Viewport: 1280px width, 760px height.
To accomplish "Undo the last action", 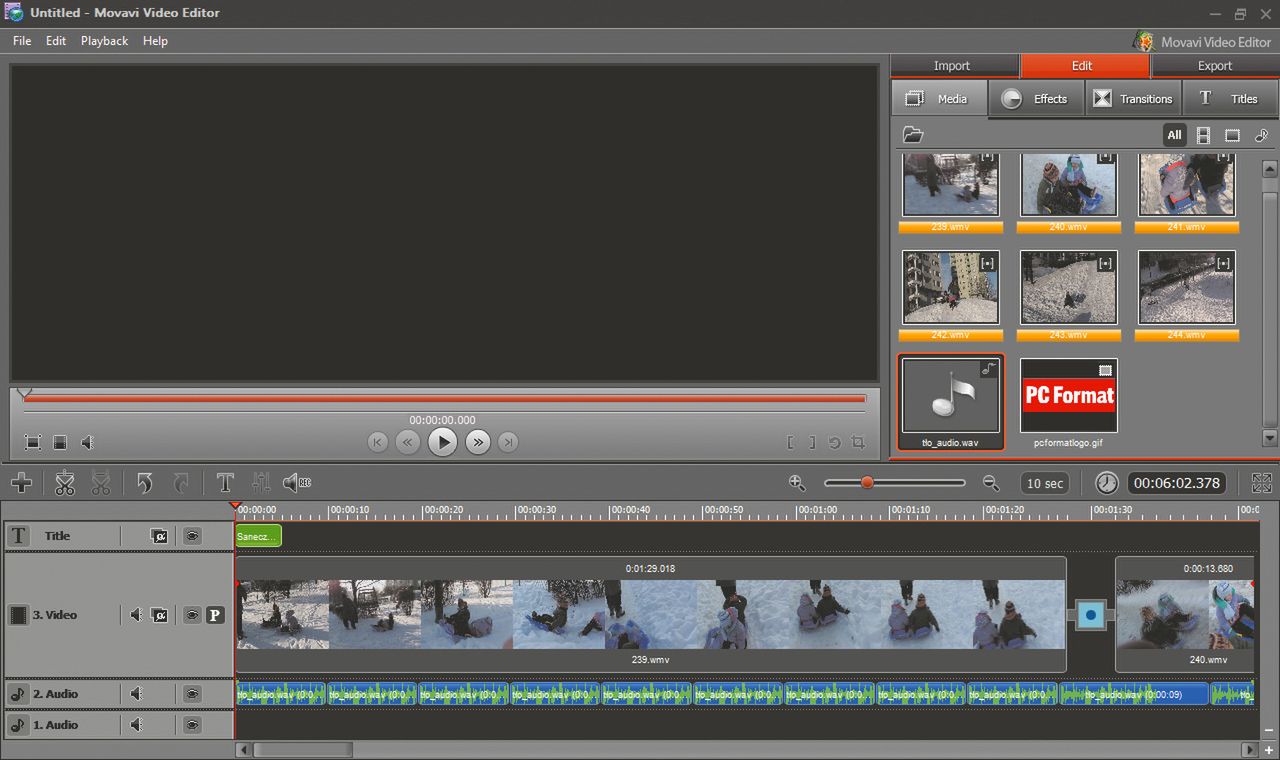I will 145,483.
